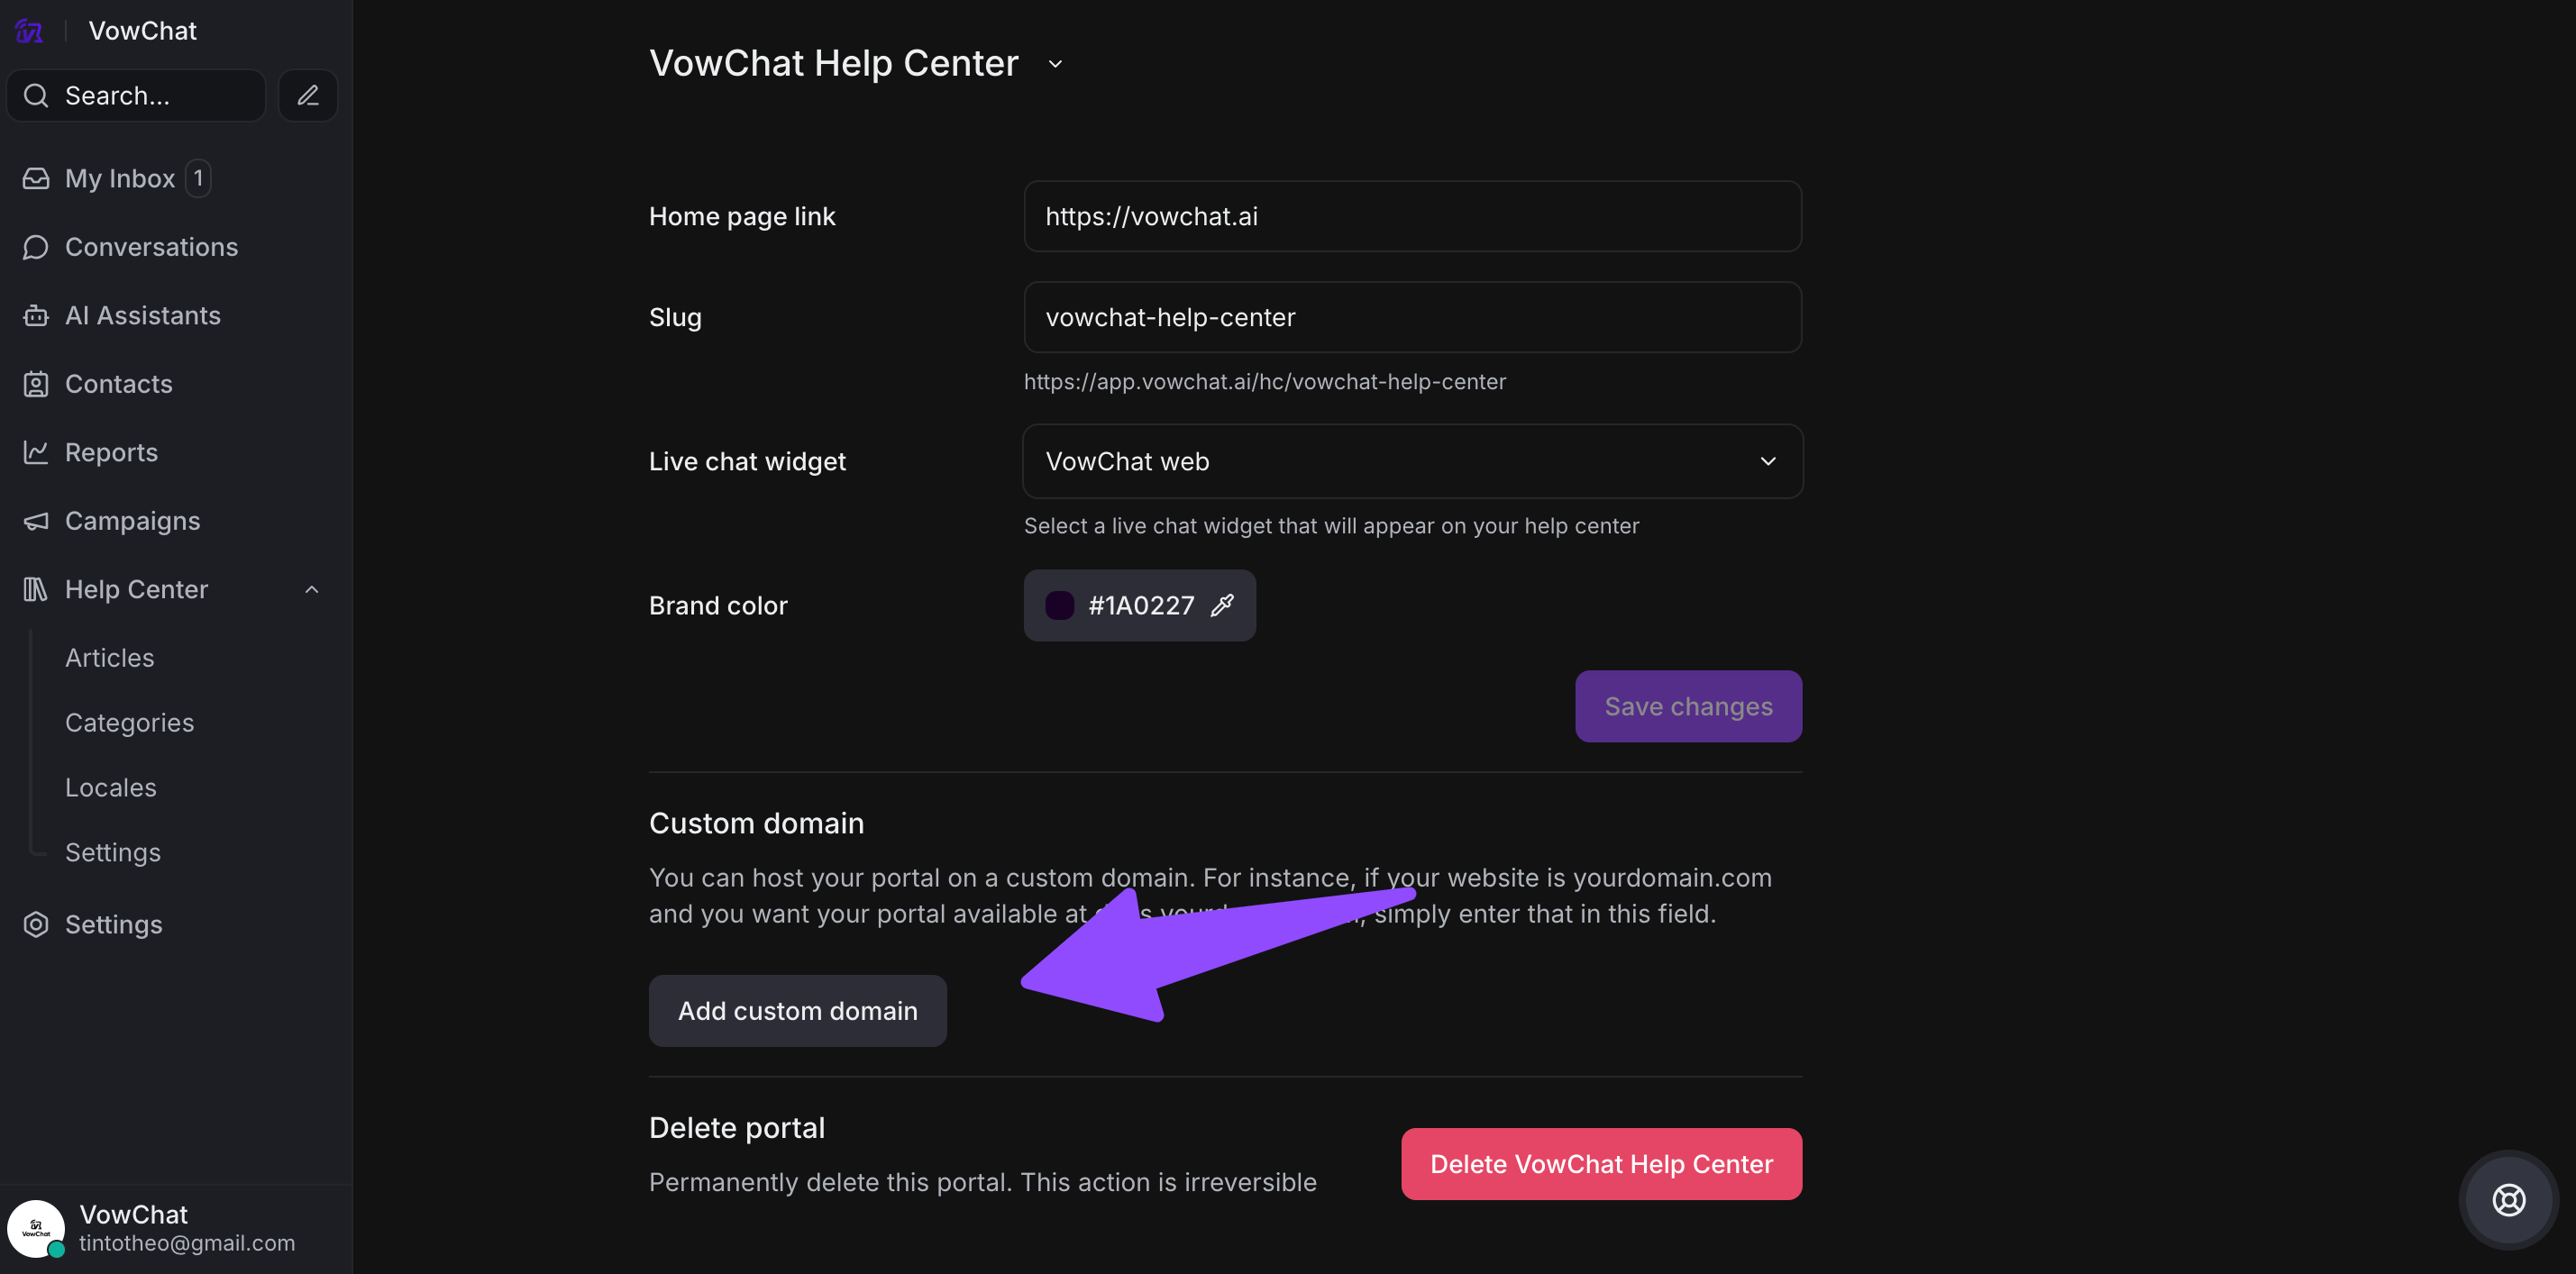Click the Delete VowChat Help Center button
Image resolution: width=2576 pixels, height=1274 pixels.
(x=1601, y=1164)
